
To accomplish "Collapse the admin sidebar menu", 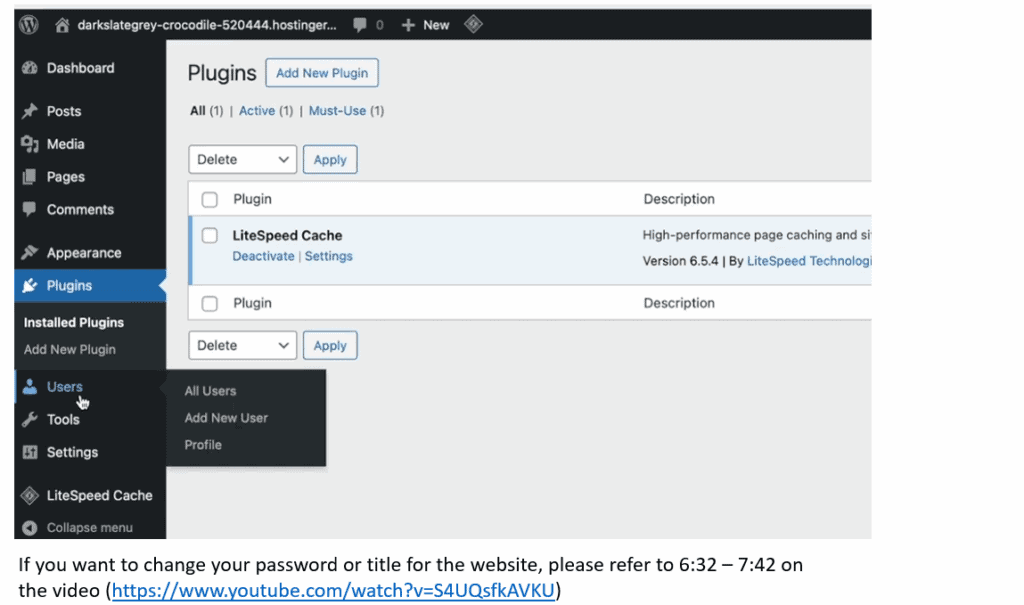I will (x=88, y=527).
